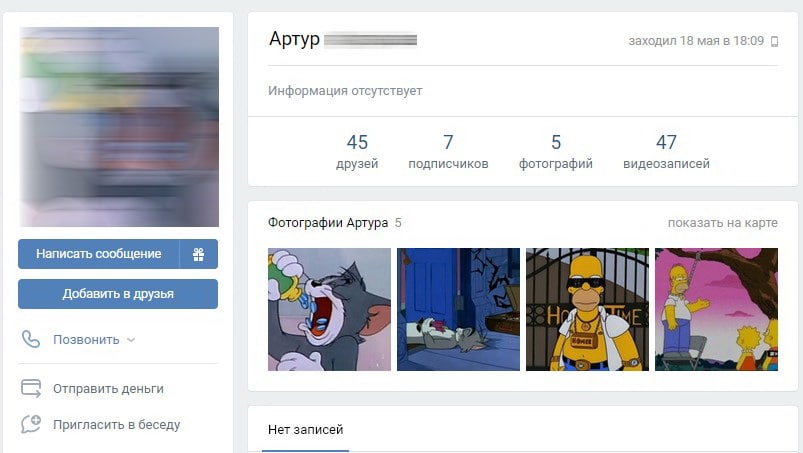Click the Добавить в друзья button

pos(118,294)
